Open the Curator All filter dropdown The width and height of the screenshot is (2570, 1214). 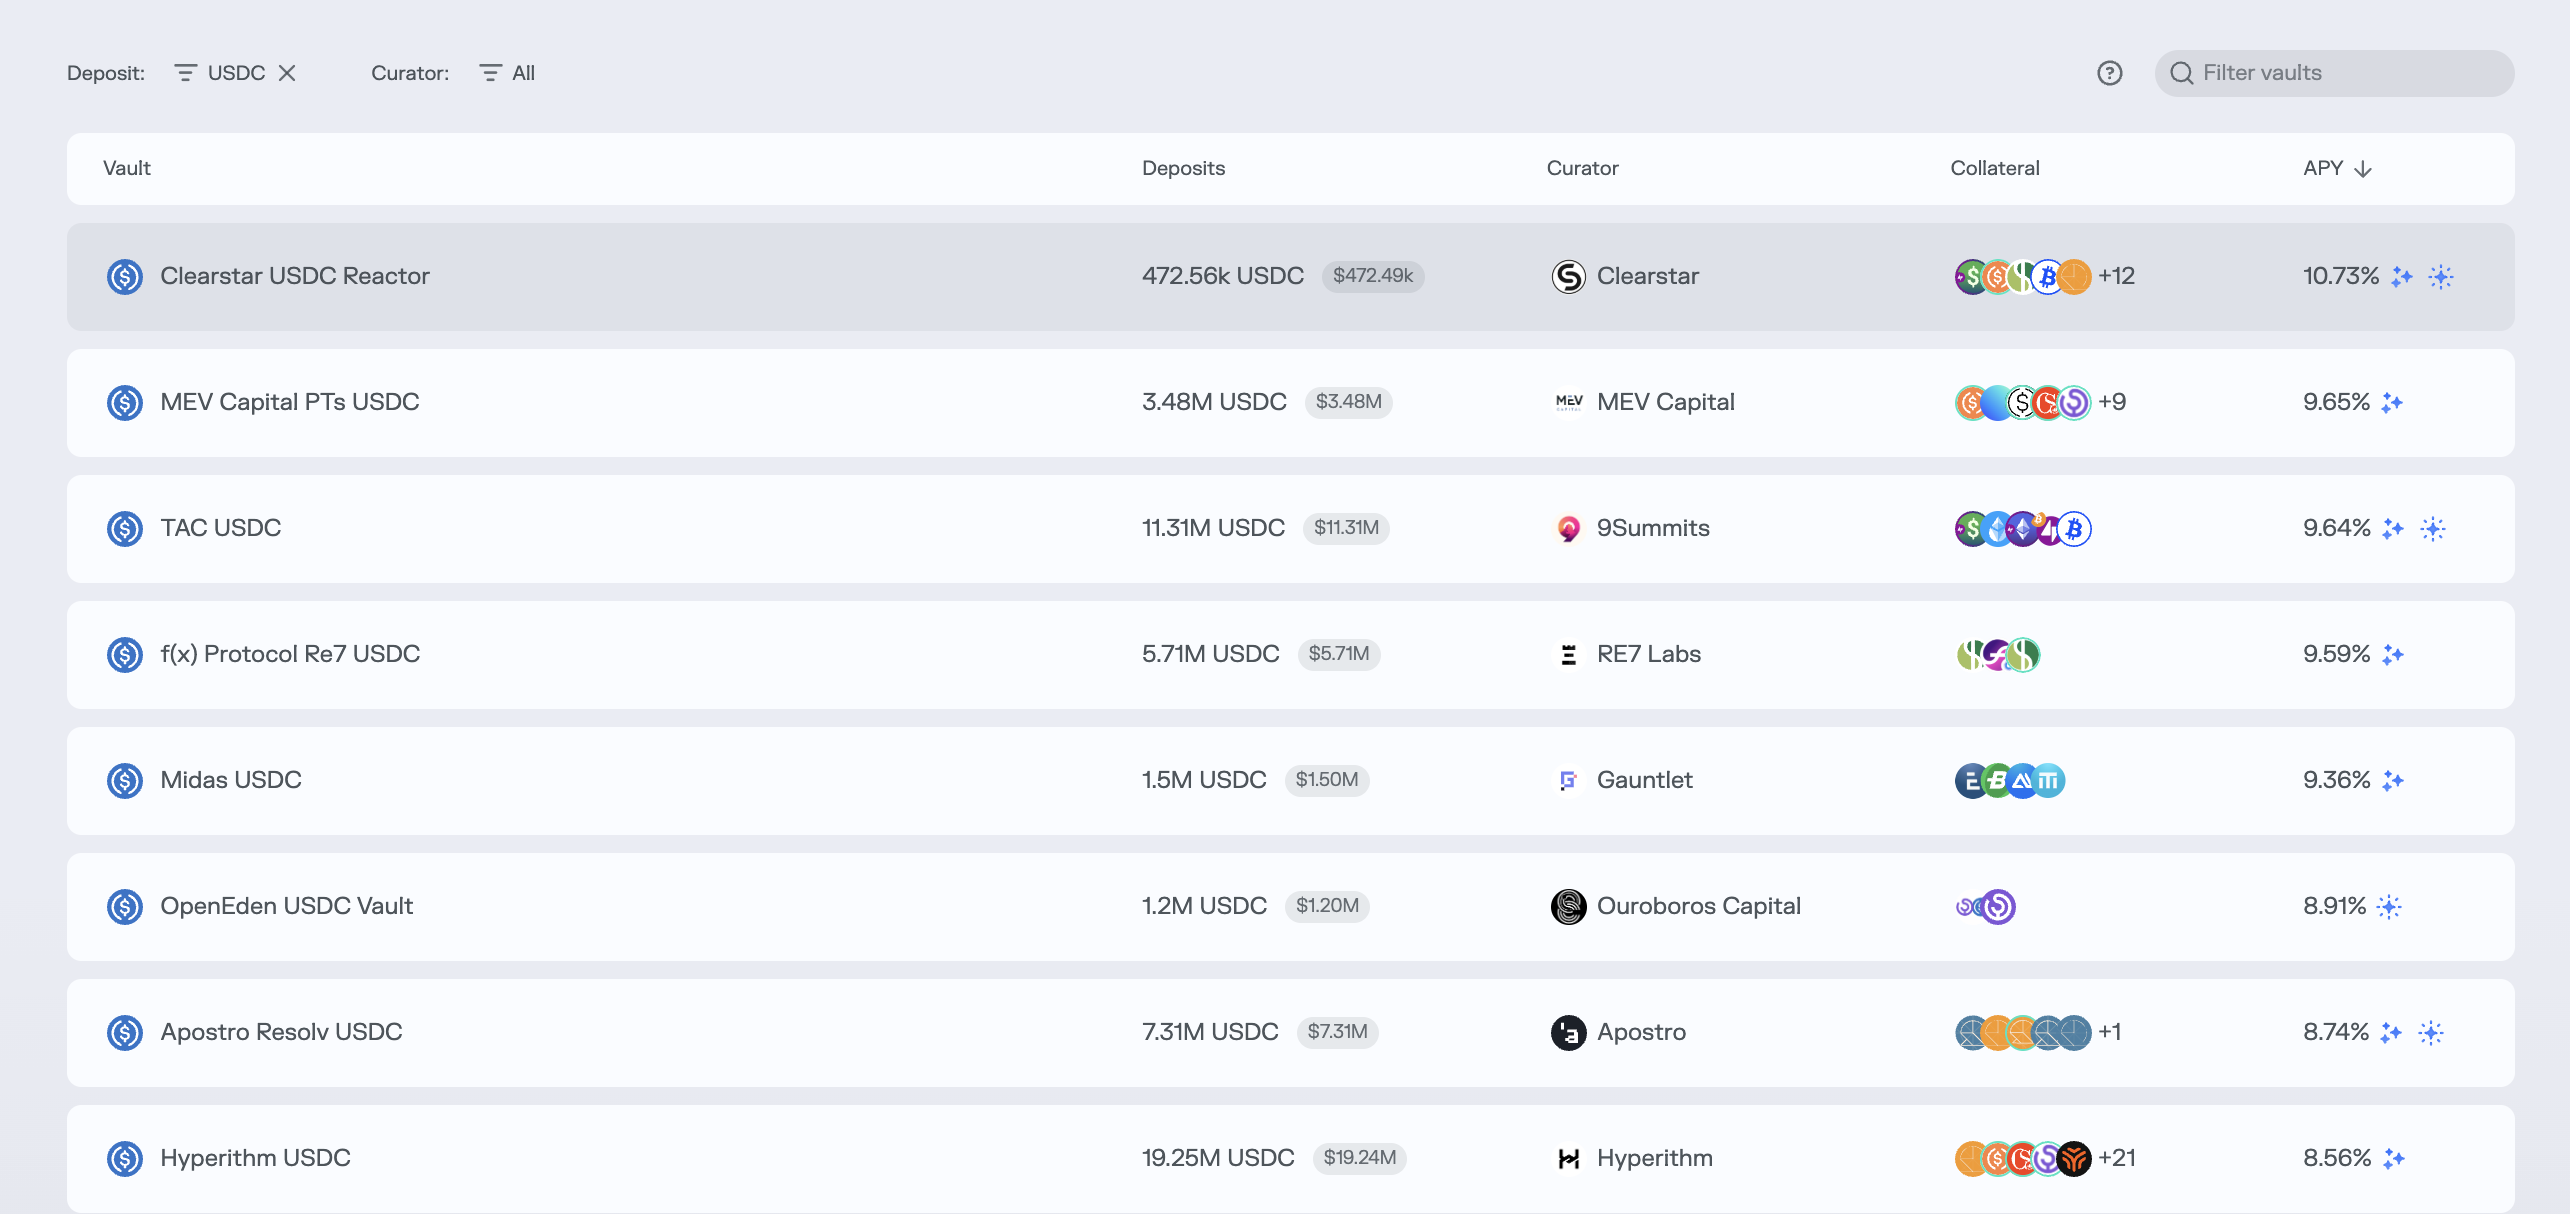pos(507,73)
